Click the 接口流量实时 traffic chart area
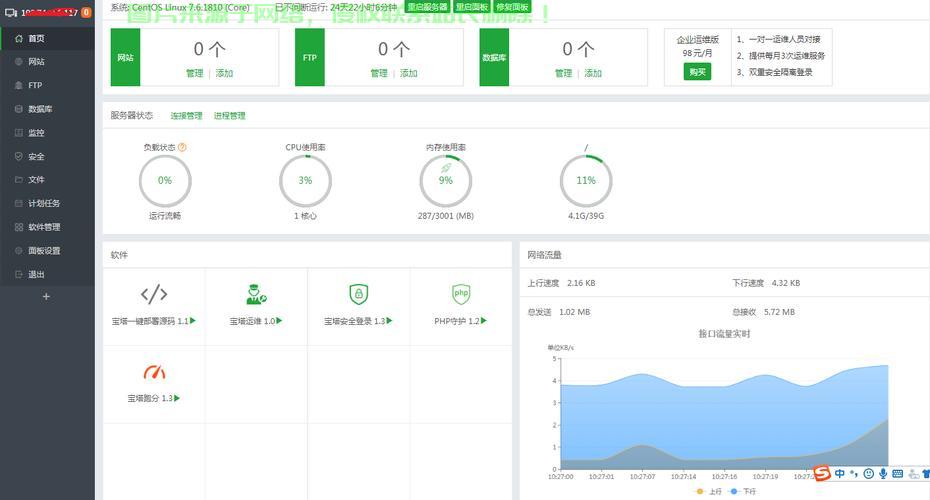930x500 pixels. [724, 413]
